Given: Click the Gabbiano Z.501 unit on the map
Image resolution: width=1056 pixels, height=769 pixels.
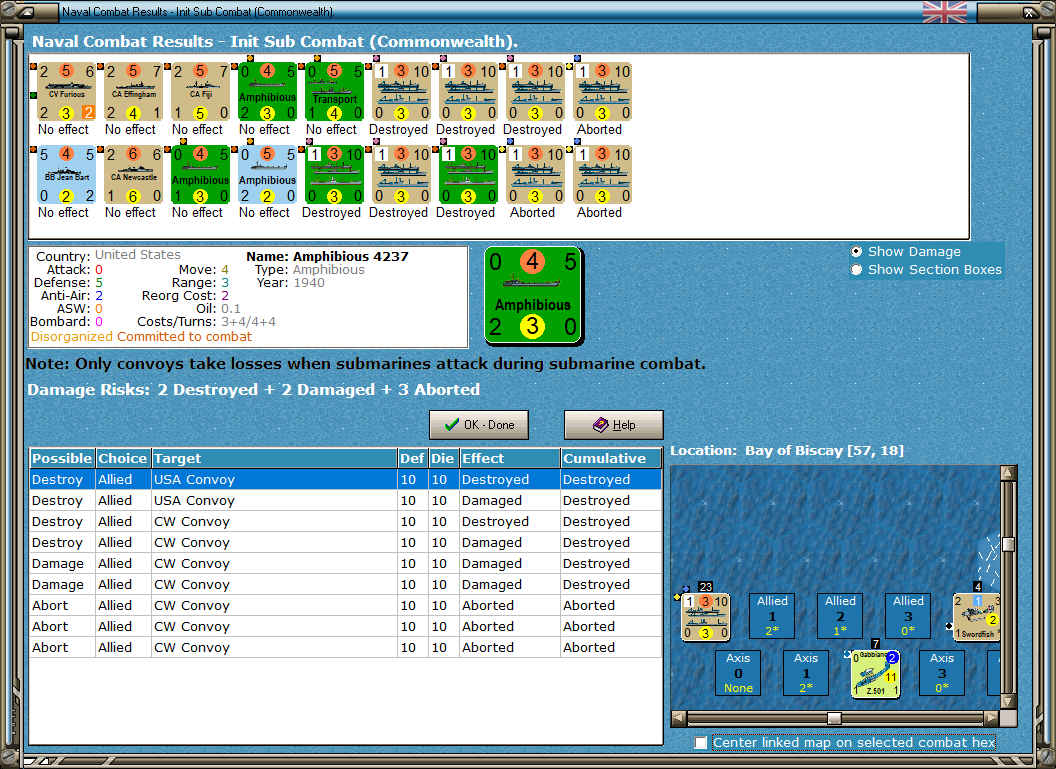Looking at the screenshot, I should click(875, 674).
